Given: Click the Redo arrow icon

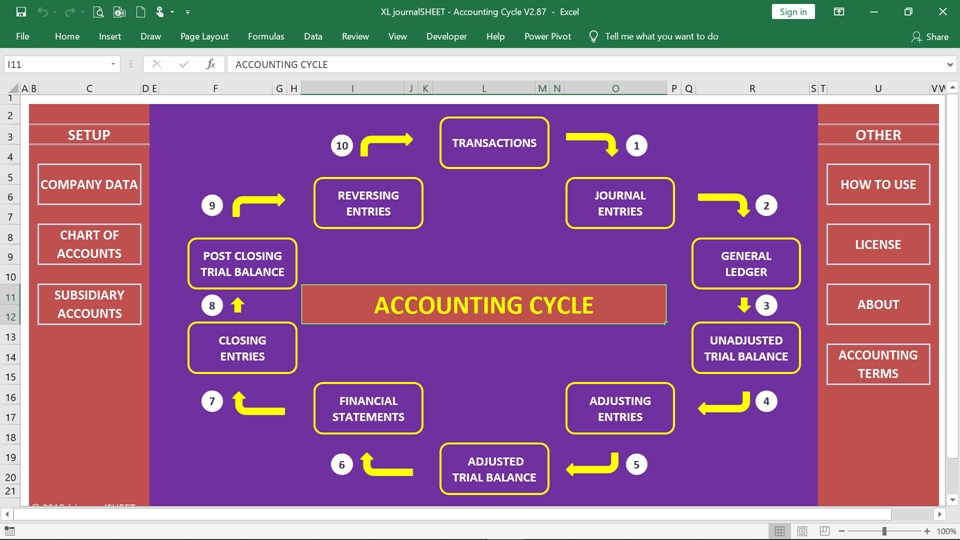Looking at the screenshot, I should pos(70,12).
